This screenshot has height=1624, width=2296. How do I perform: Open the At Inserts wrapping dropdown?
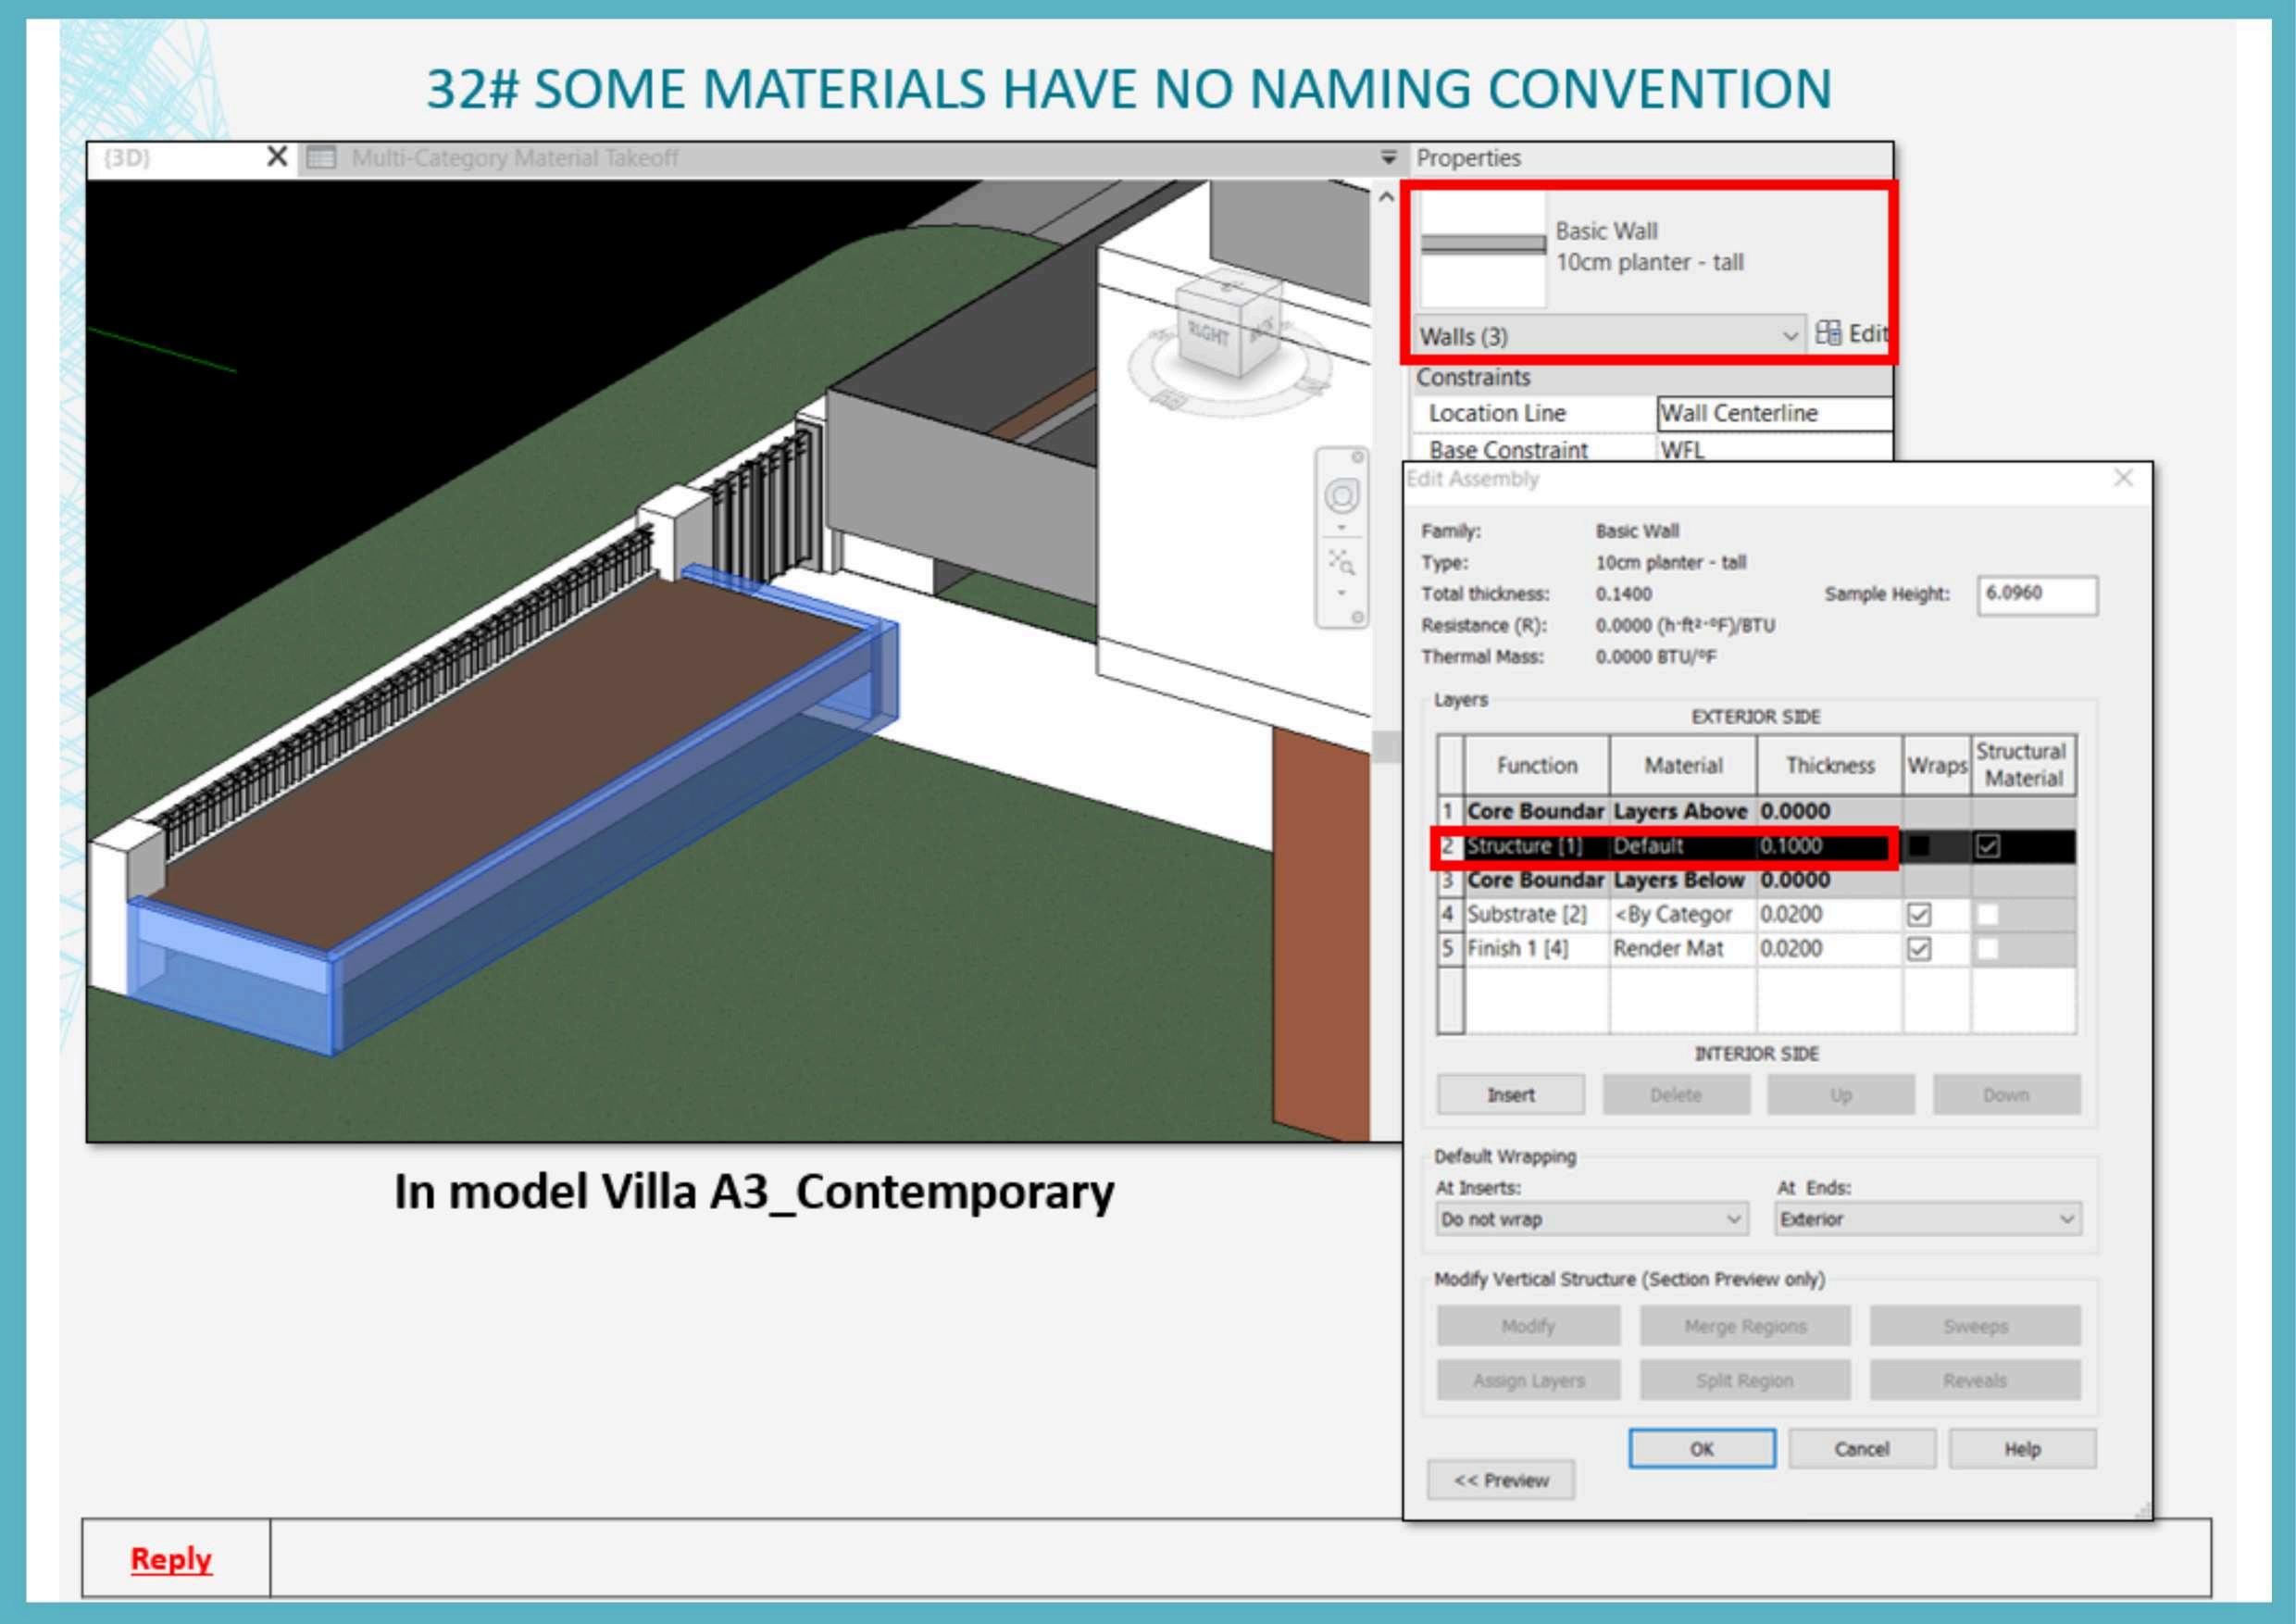click(1733, 1219)
